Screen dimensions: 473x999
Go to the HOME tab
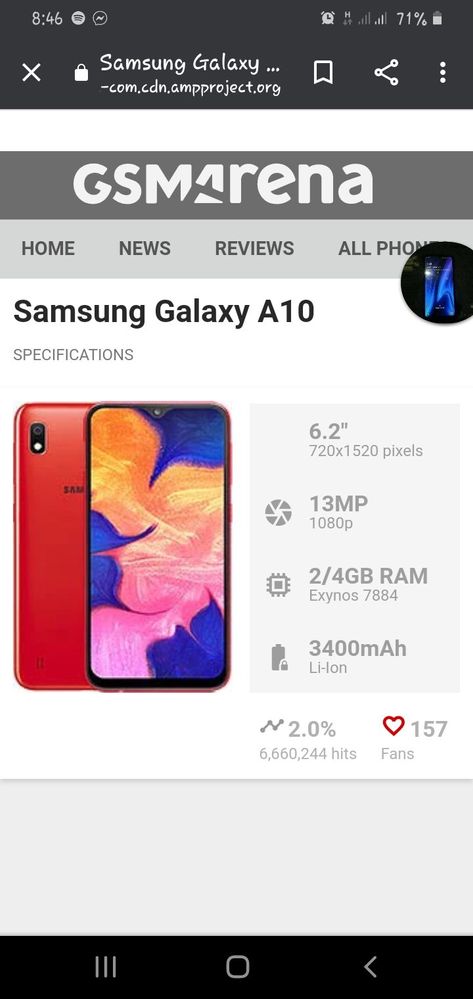(48, 248)
